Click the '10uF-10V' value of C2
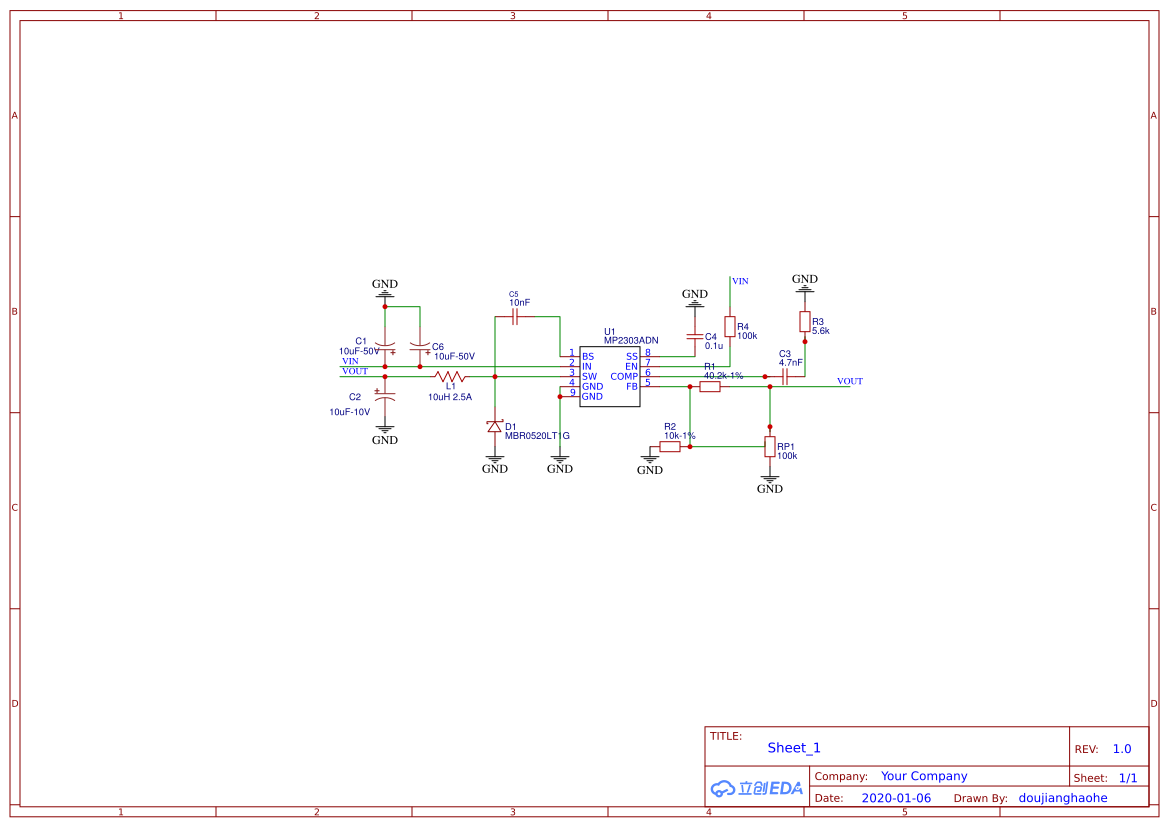This screenshot has width=1169, height=827. pos(350,412)
